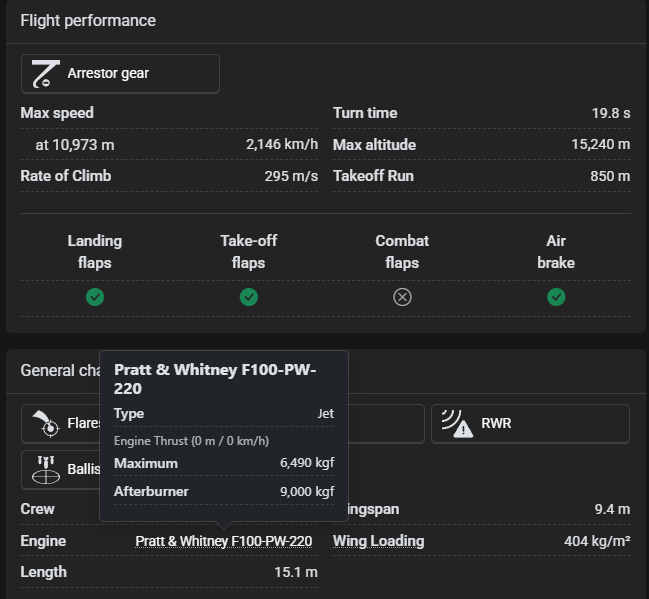Click the green check under Take-off flaps
This screenshot has width=649, height=599.
249,297
